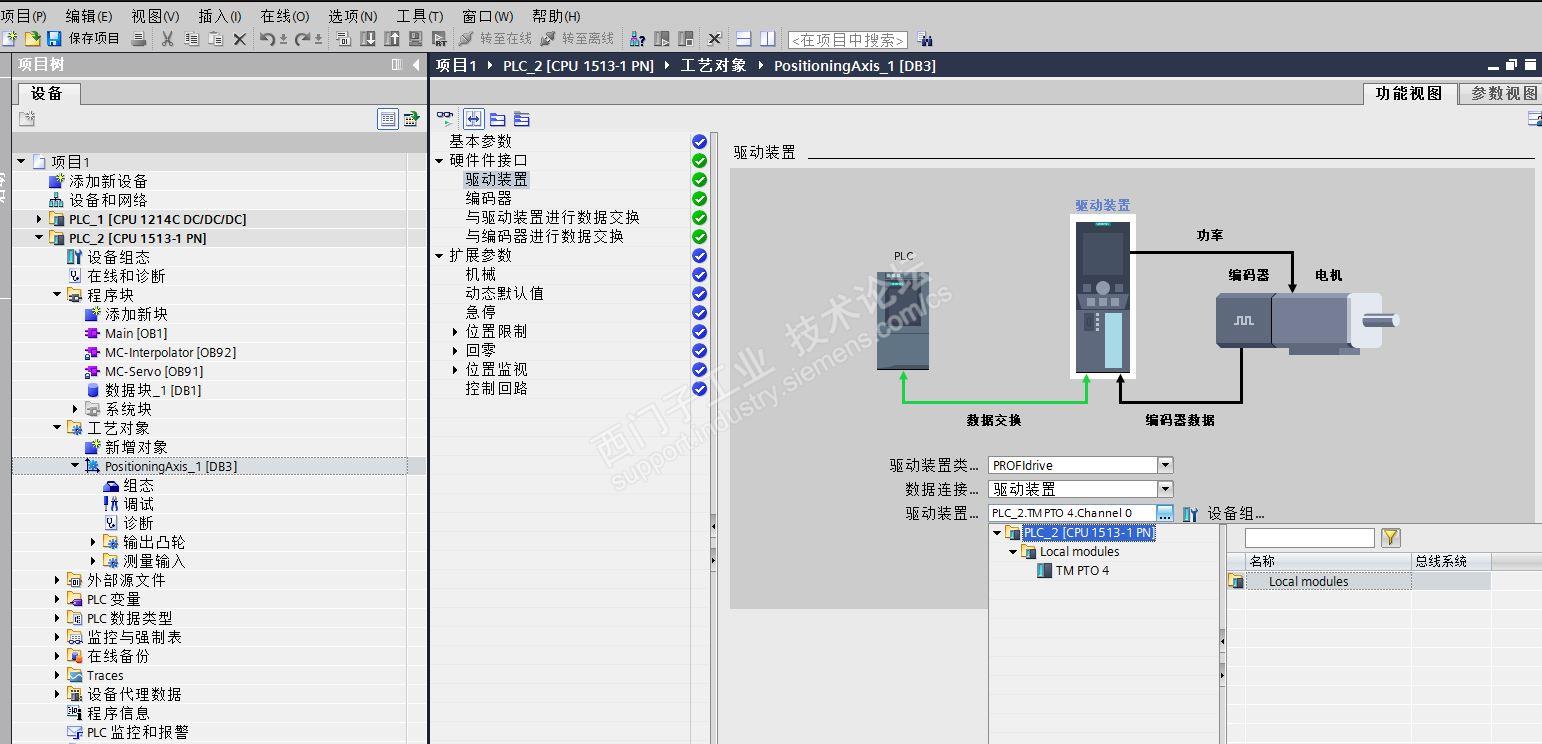Click the filter funnel icon
The image size is (1542, 744).
tap(1390, 538)
